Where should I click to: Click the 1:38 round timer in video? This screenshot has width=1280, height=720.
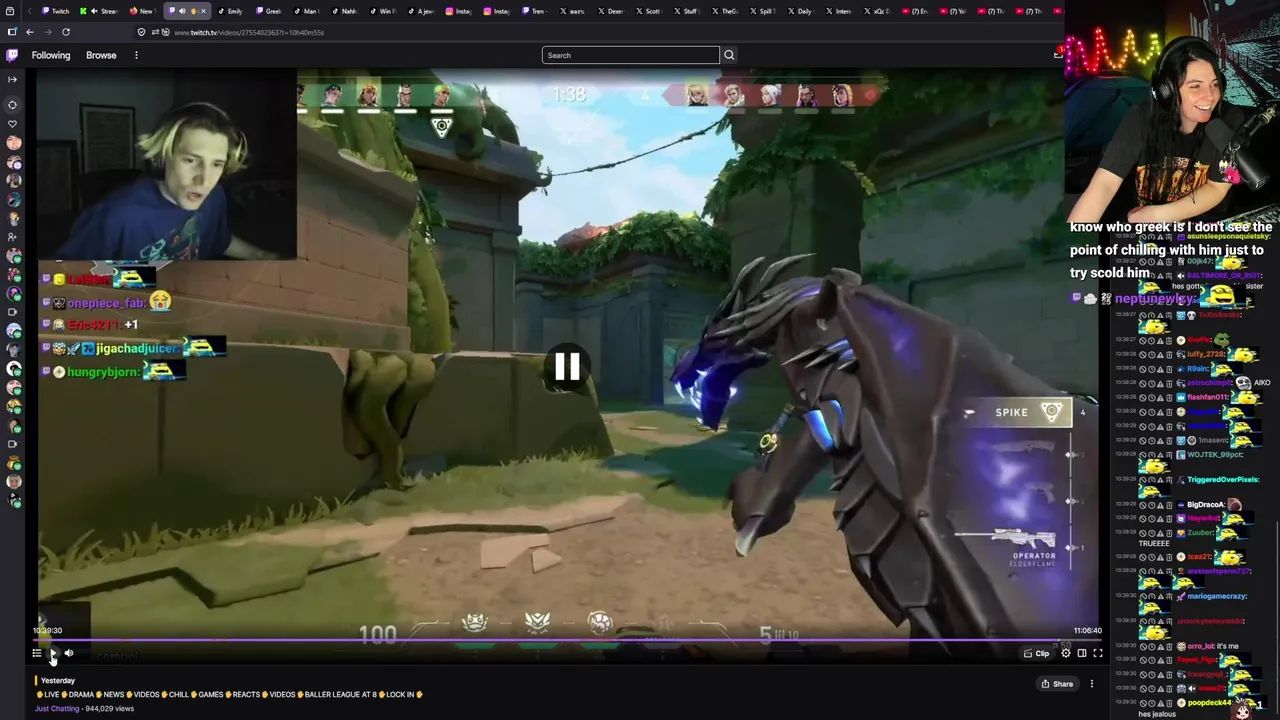point(569,94)
